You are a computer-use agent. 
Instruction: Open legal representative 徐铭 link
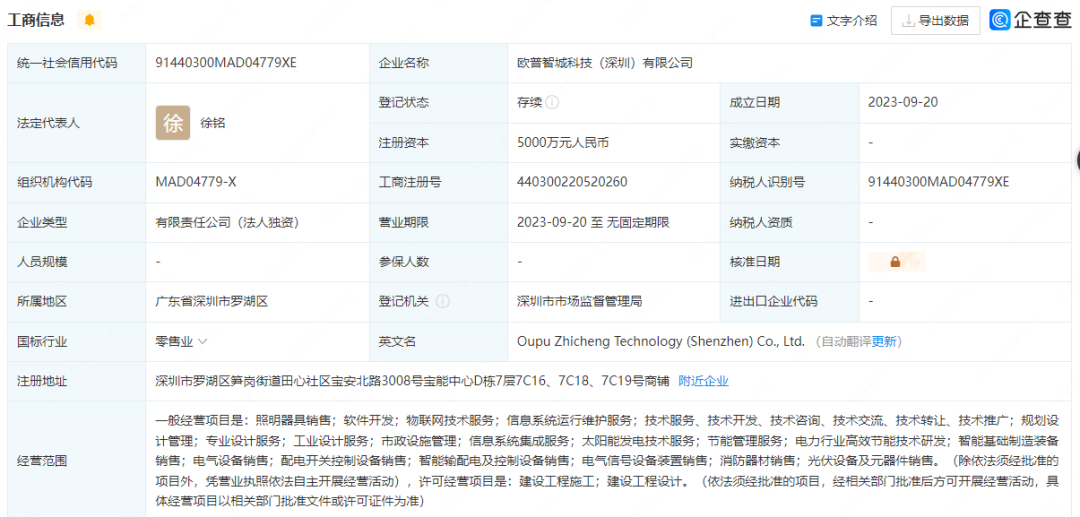pyautogui.click(x=212, y=123)
